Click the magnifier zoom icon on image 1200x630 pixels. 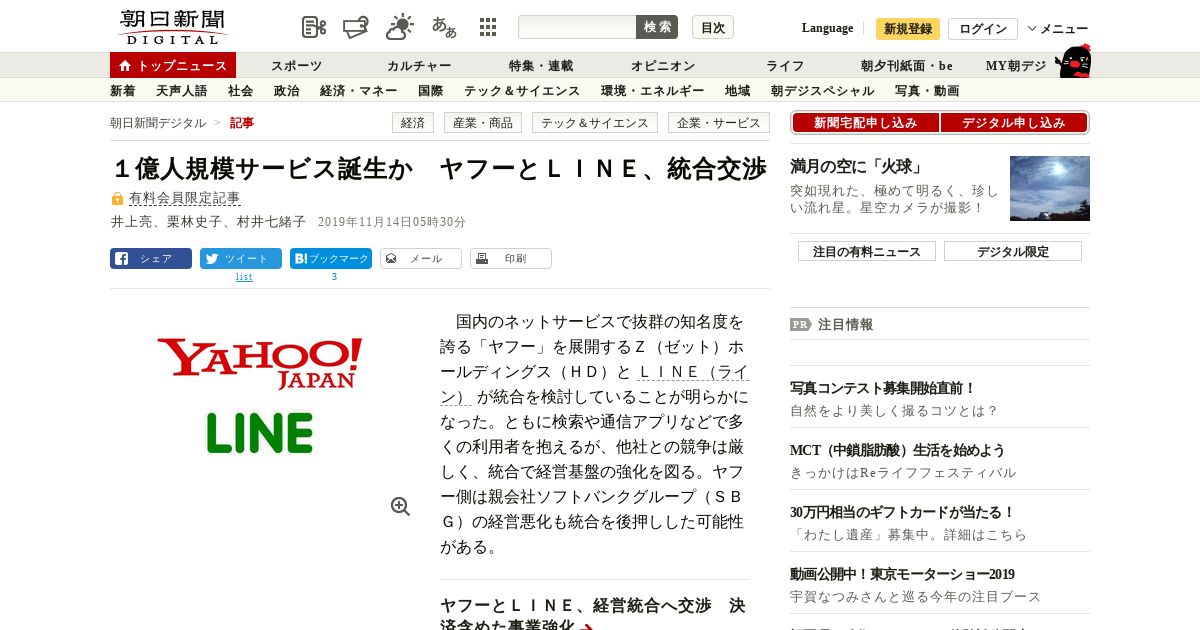point(400,506)
